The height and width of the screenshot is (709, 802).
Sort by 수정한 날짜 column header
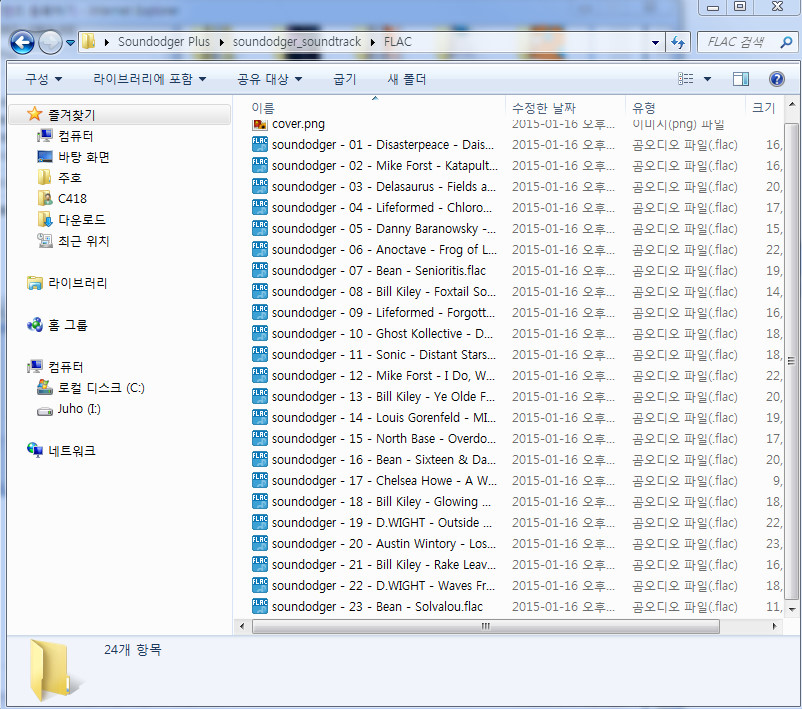click(544, 108)
